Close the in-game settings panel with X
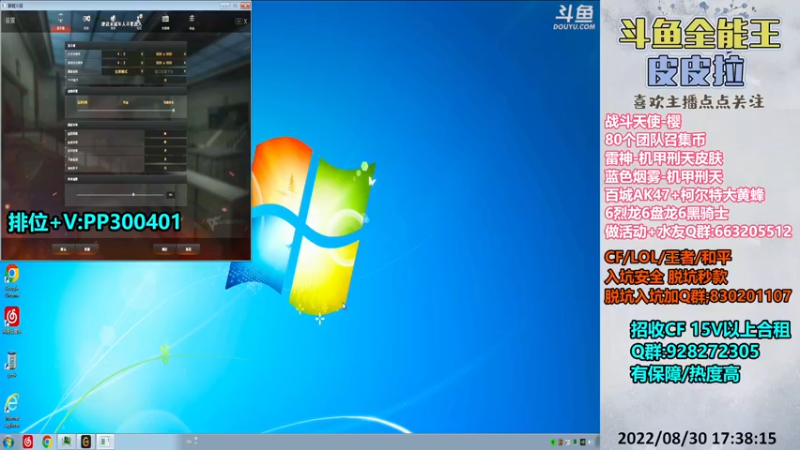Screen dimensions: 800x450 pyautogui.click(x=245, y=21)
